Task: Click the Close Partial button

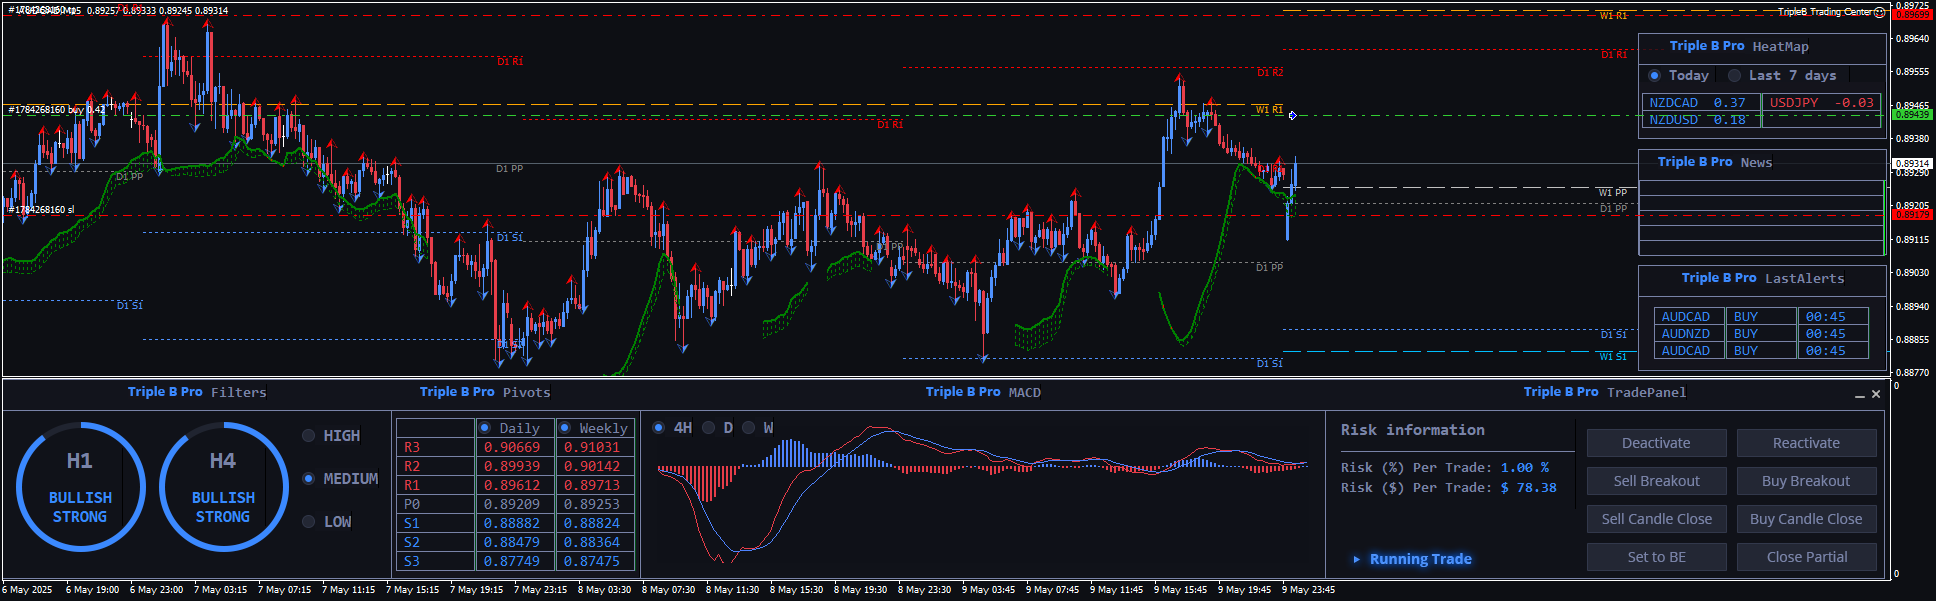Action: pyautogui.click(x=1806, y=557)
